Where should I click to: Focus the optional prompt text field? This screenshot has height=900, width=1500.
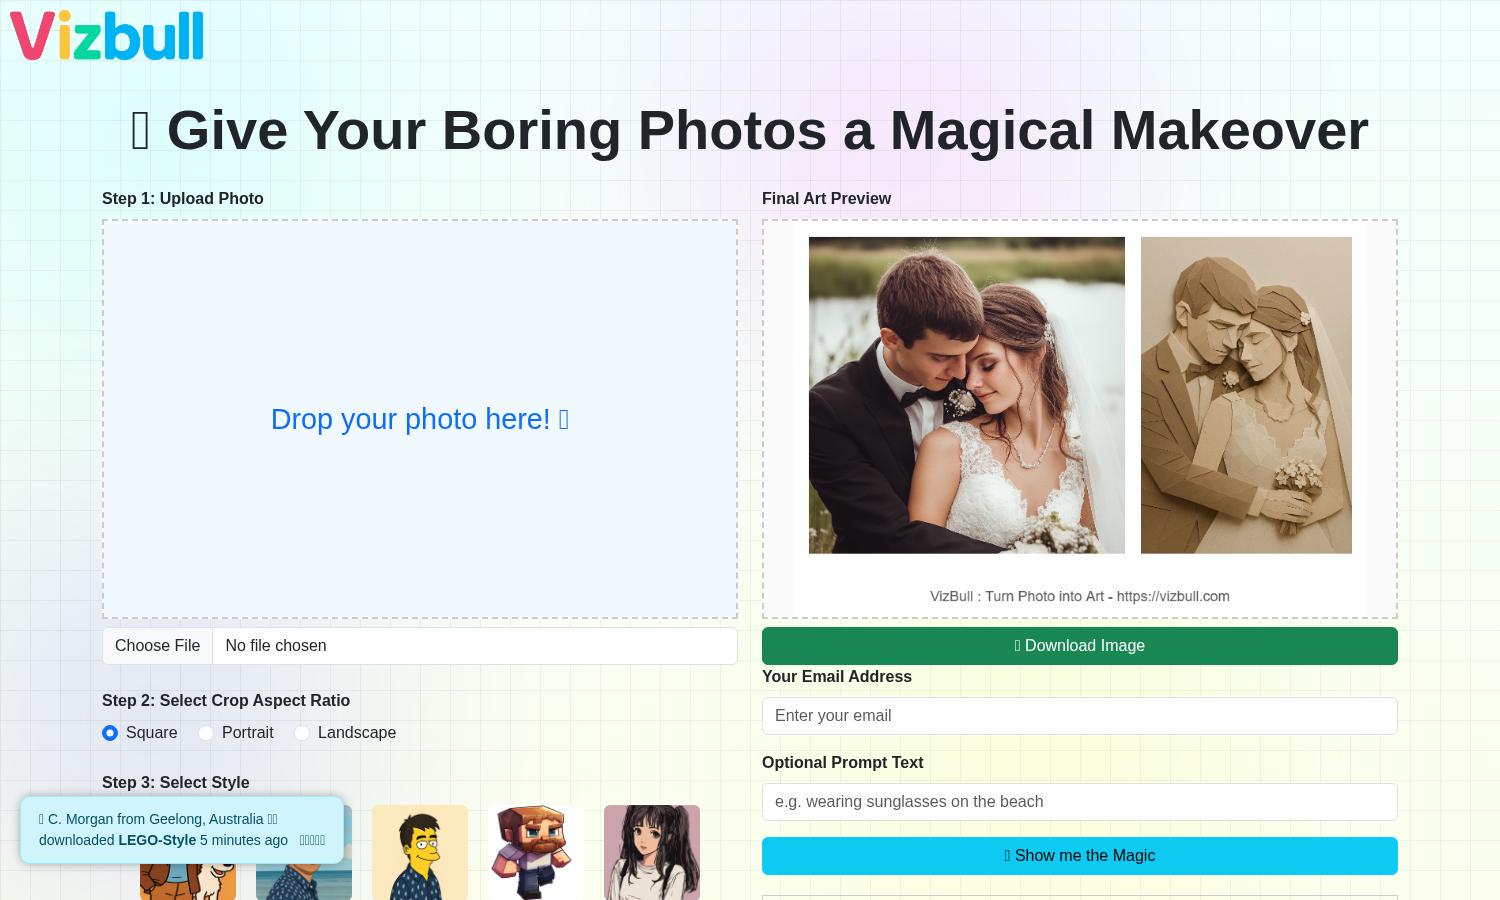pos(1080,802)
